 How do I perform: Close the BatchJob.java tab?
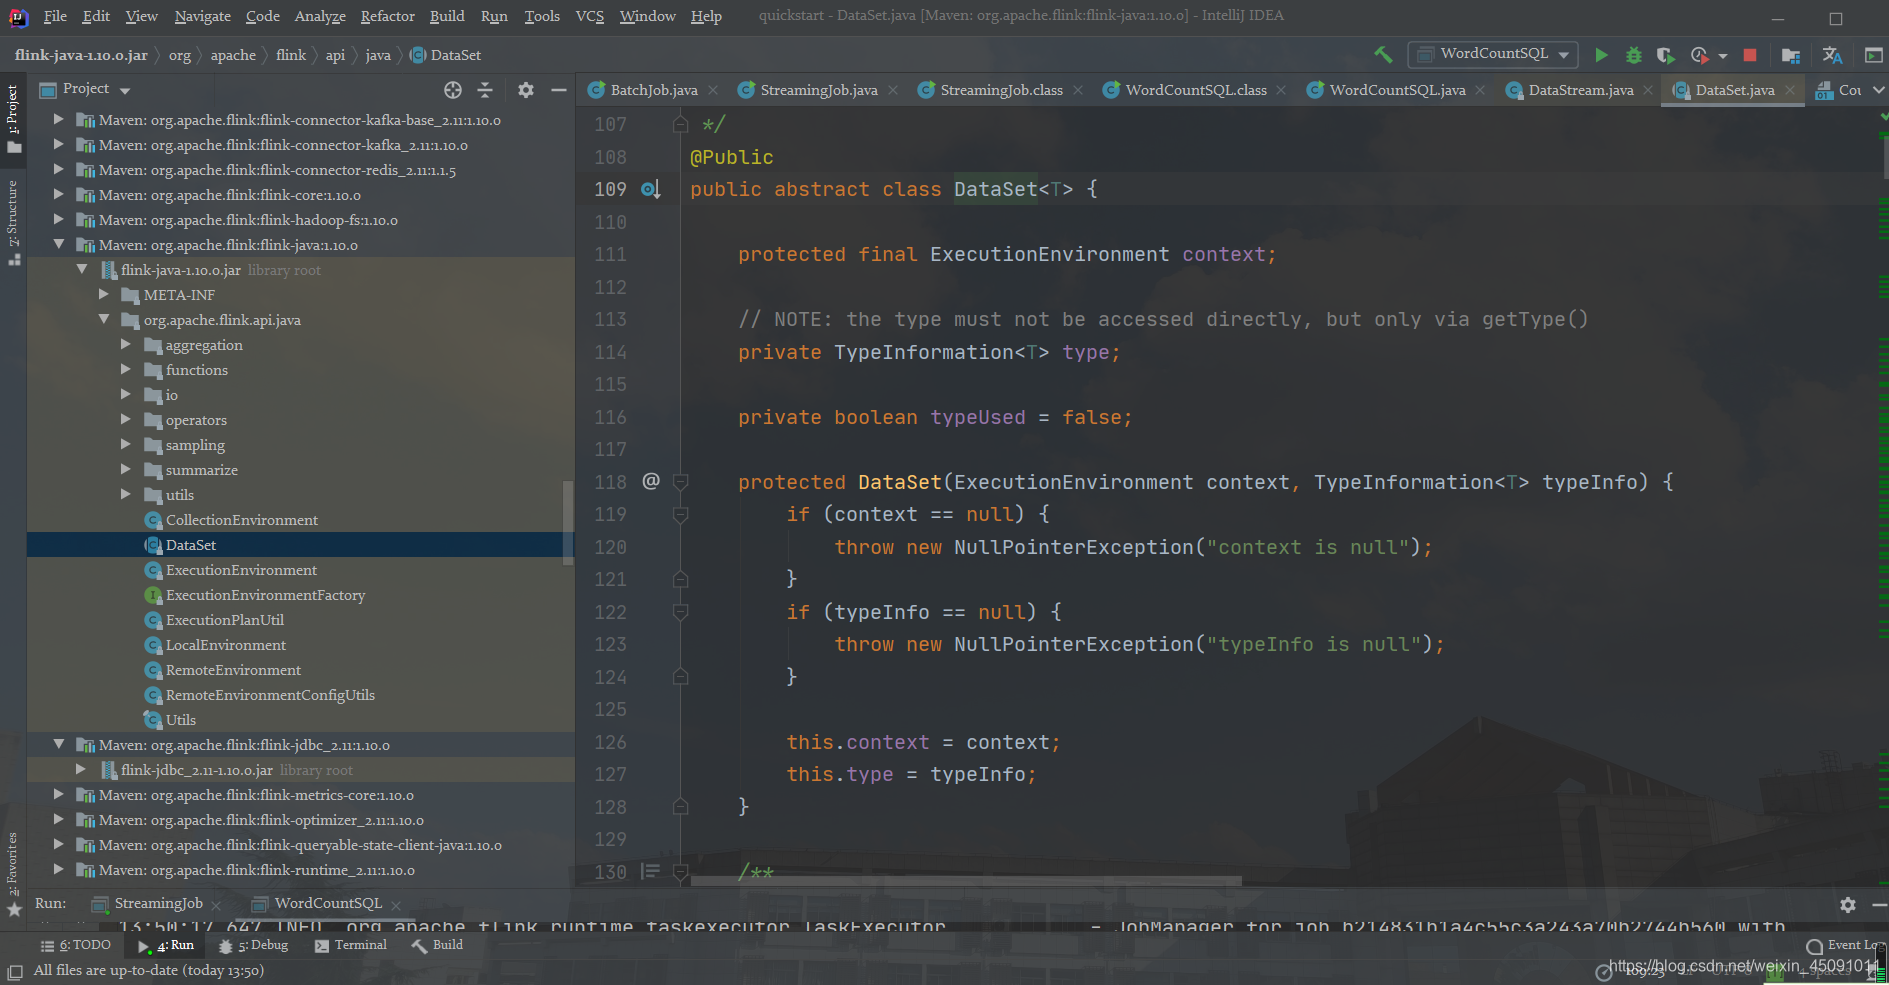pos(713,90)
